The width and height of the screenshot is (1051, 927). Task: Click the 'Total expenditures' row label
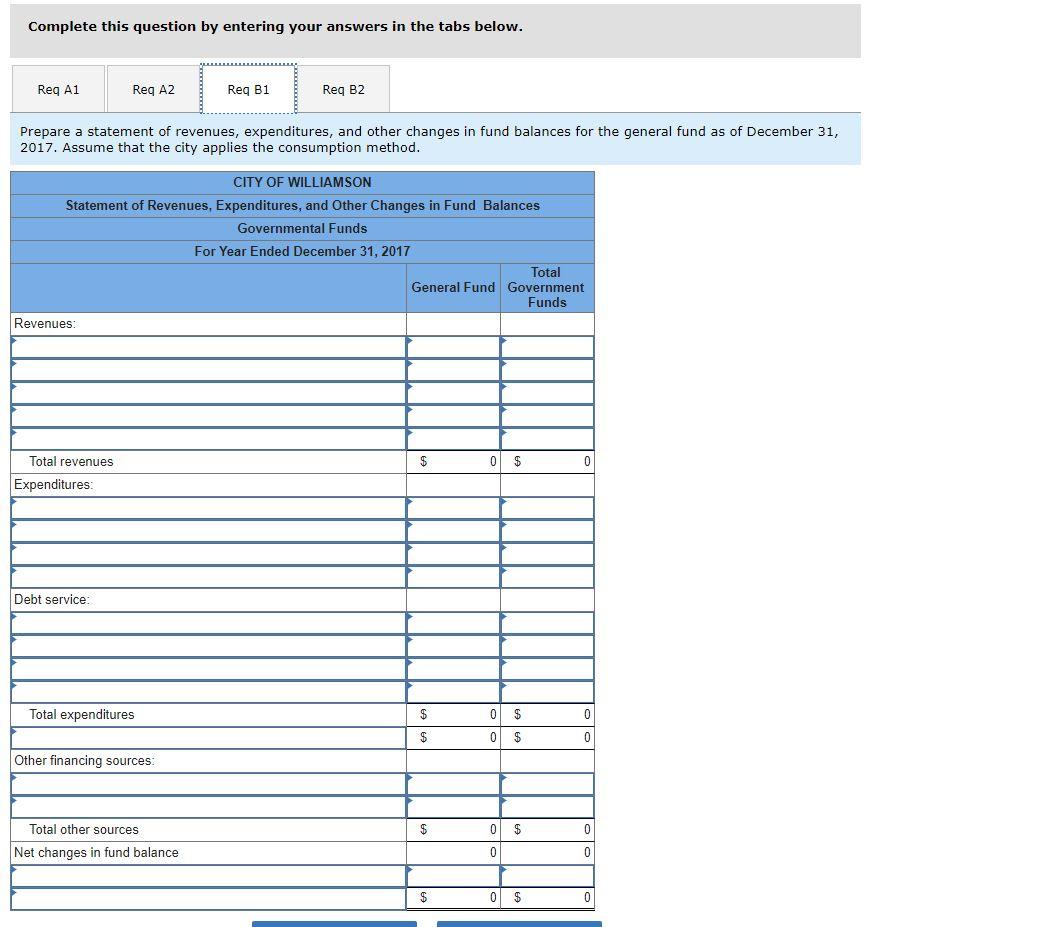click(82, 715)
